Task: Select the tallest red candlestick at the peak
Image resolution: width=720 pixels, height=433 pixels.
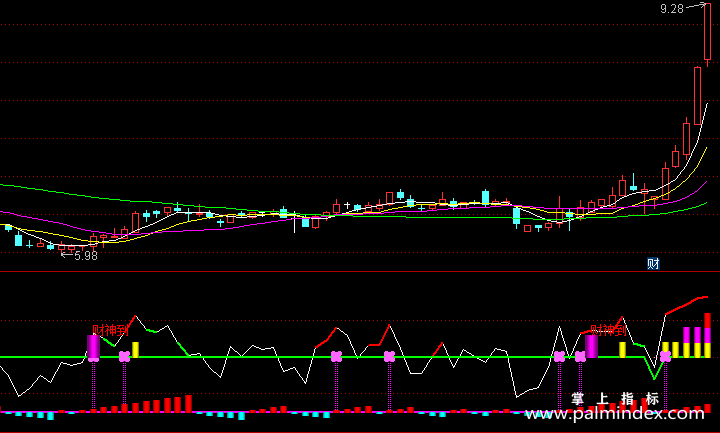Action: pyautogui.click(x=708, y=31)
